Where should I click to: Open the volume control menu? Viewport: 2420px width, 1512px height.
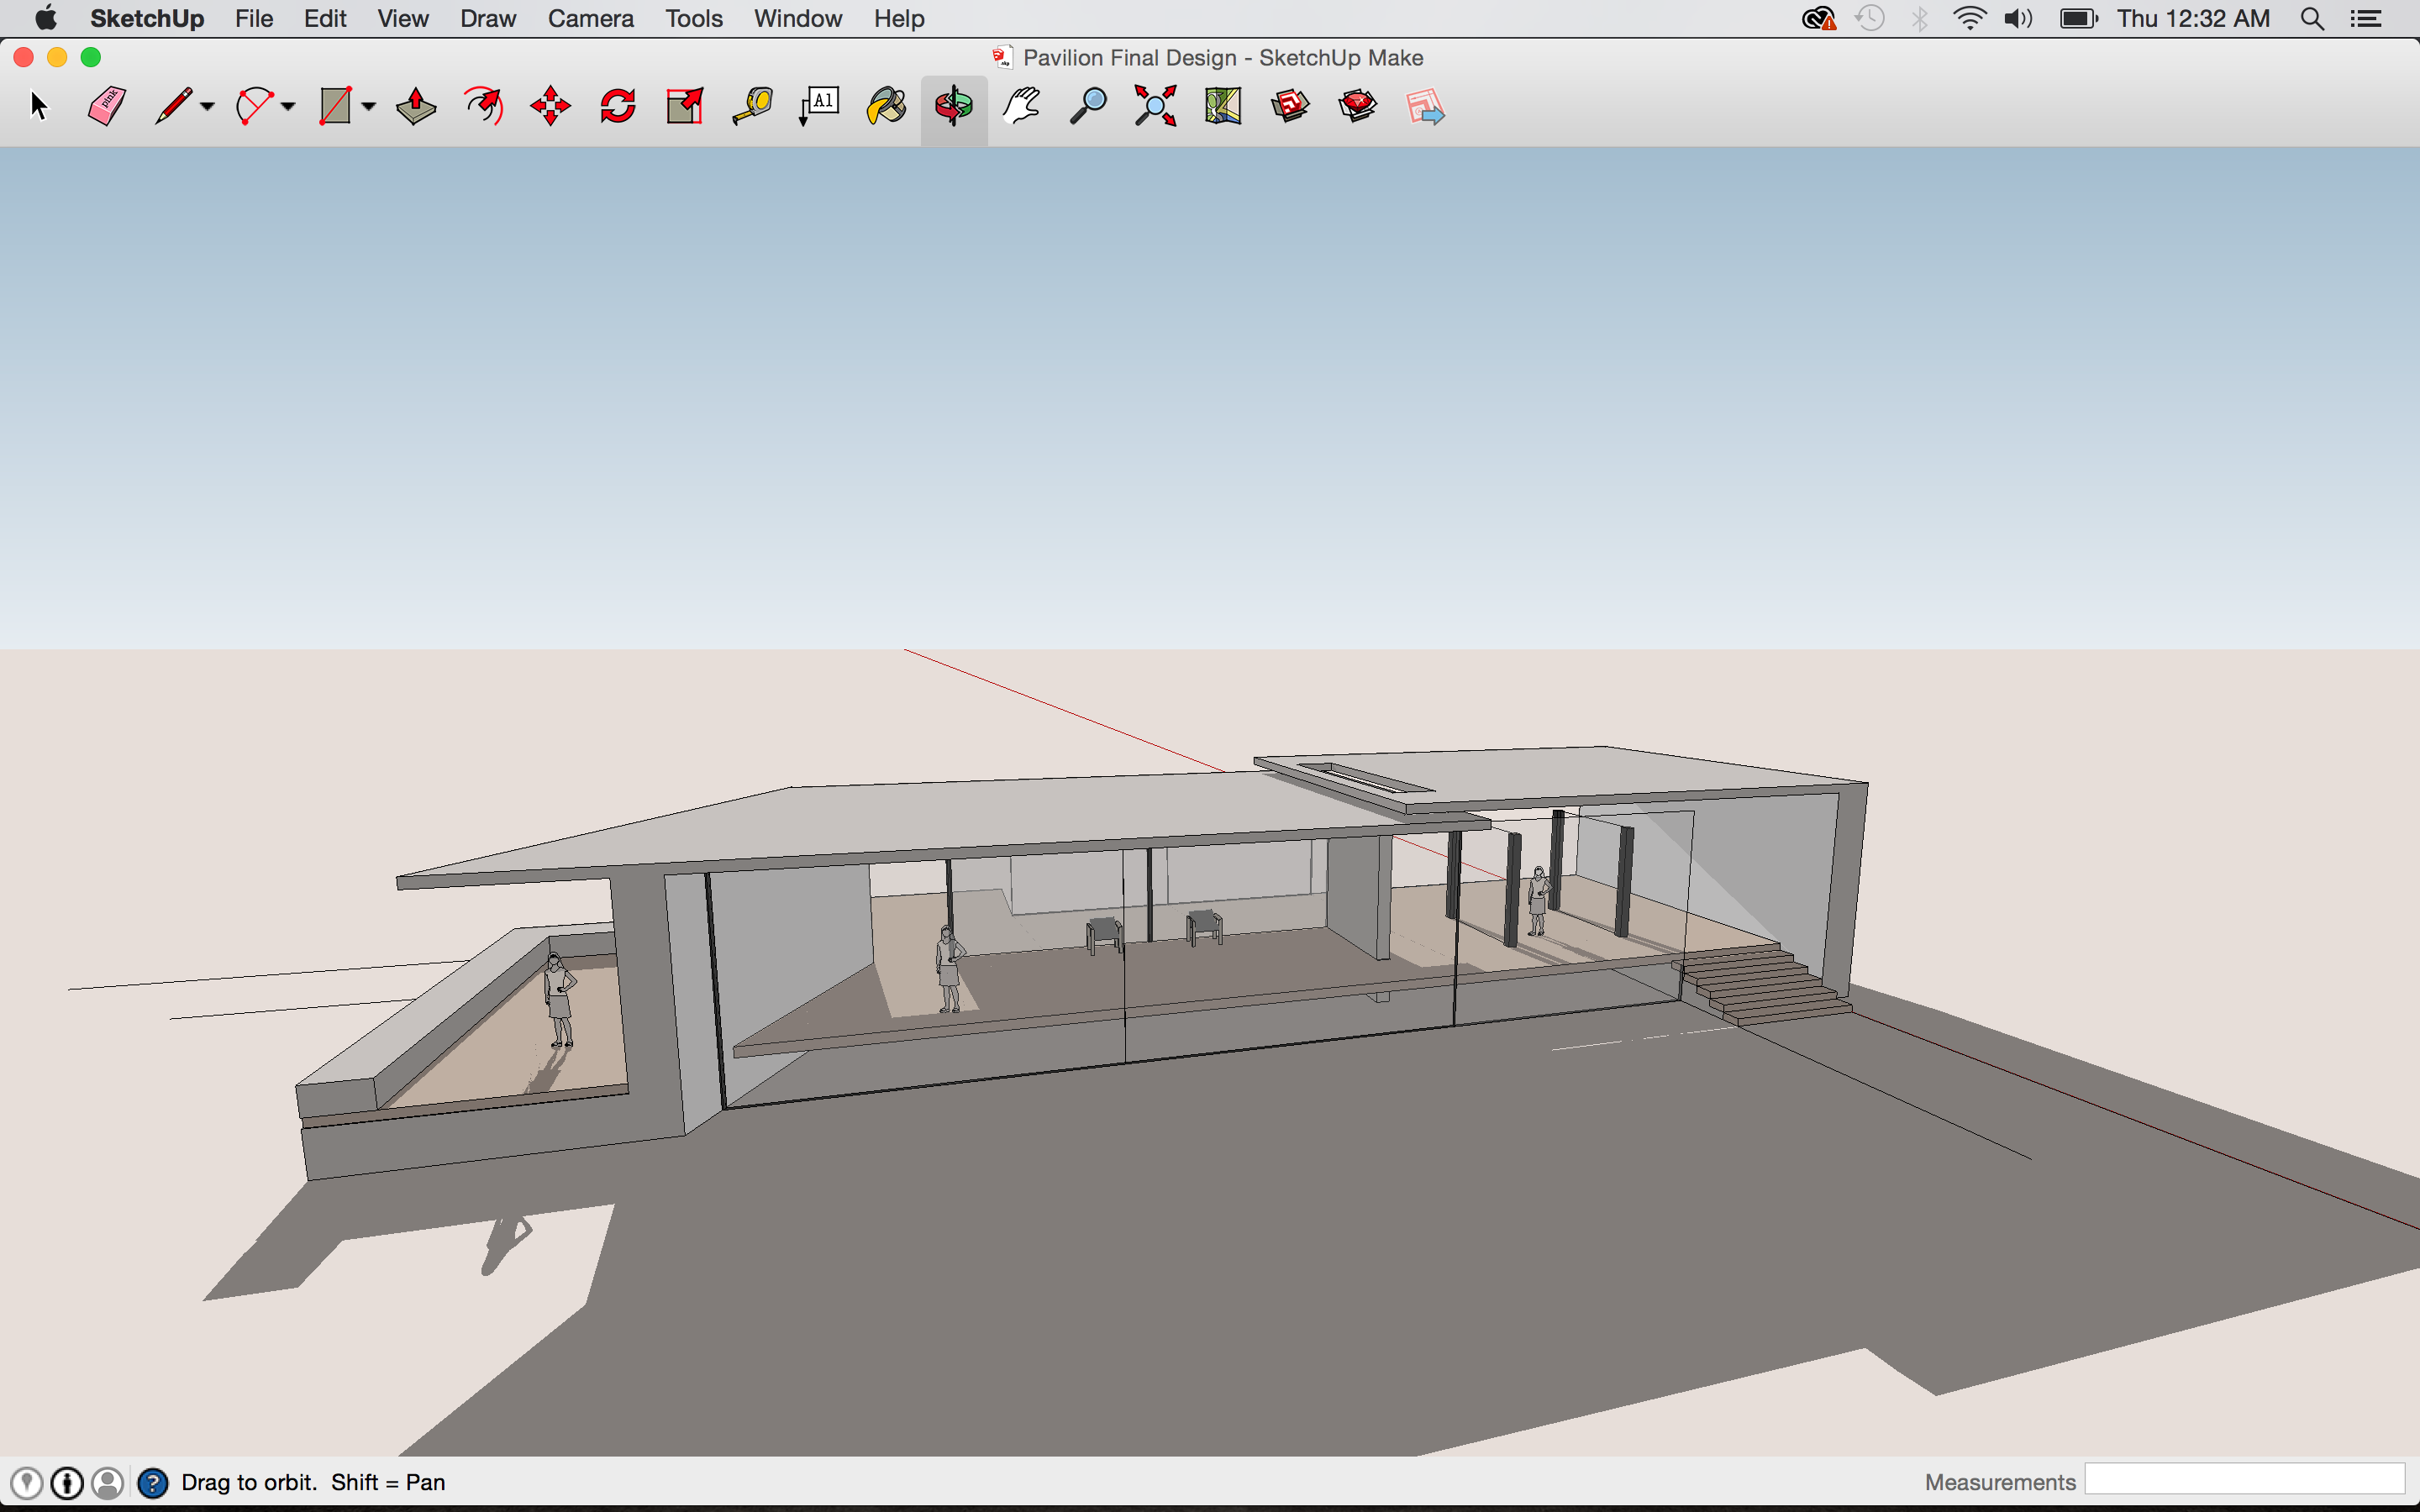2019,18
